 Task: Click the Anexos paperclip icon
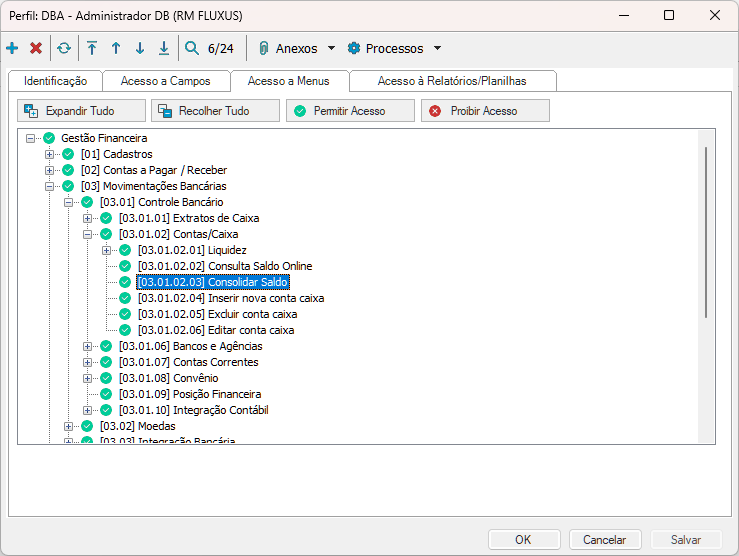[x=264, y=48]
